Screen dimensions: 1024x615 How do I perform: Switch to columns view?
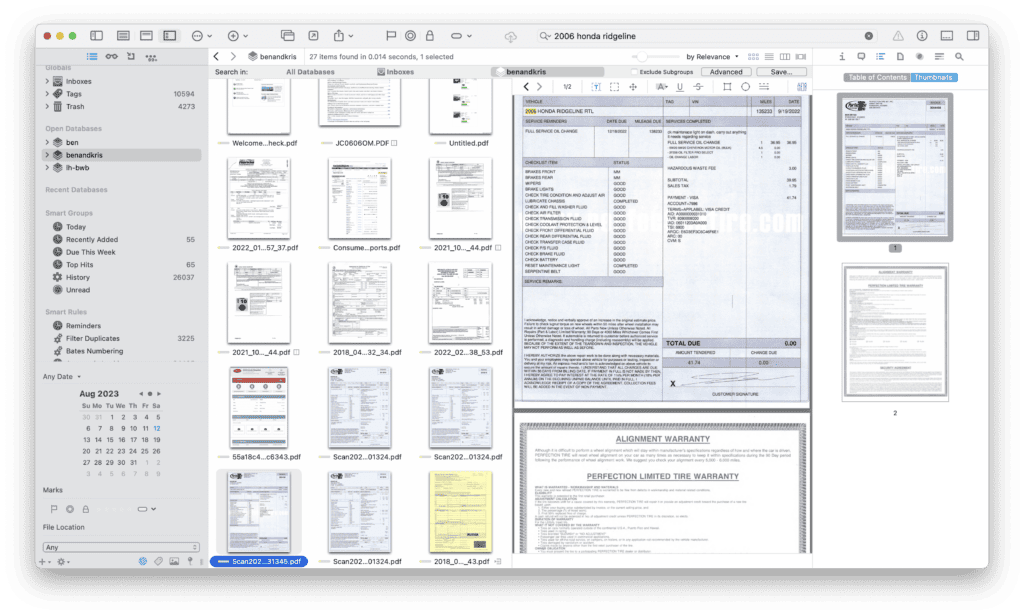coord(785,57)
